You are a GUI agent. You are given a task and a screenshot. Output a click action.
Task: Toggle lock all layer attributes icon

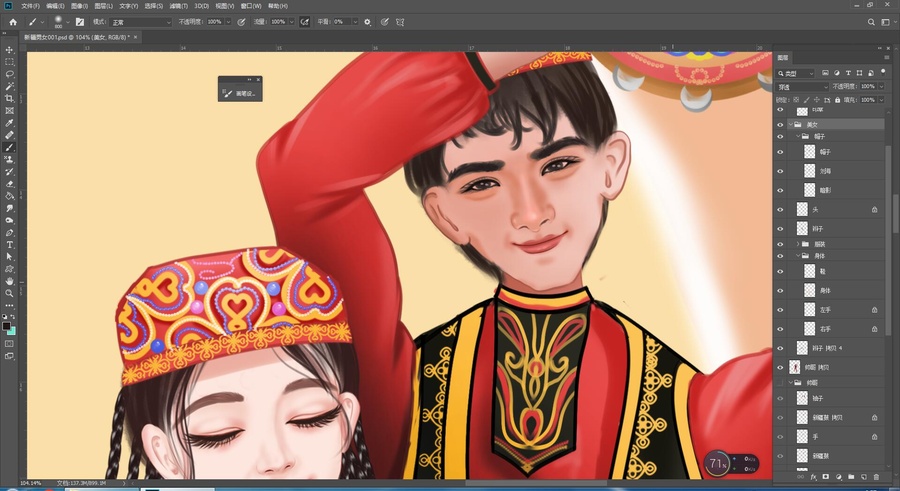[x=837, y=100]
